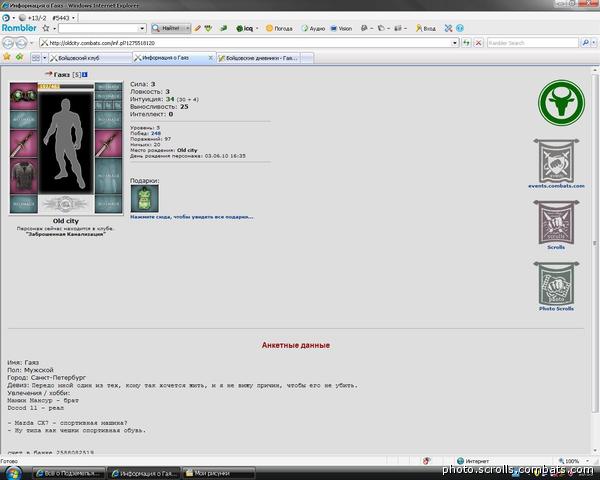Close the Информация о Гаяз tab
The width and height of the screenshot is (600, 480).
tap(210, 57)
